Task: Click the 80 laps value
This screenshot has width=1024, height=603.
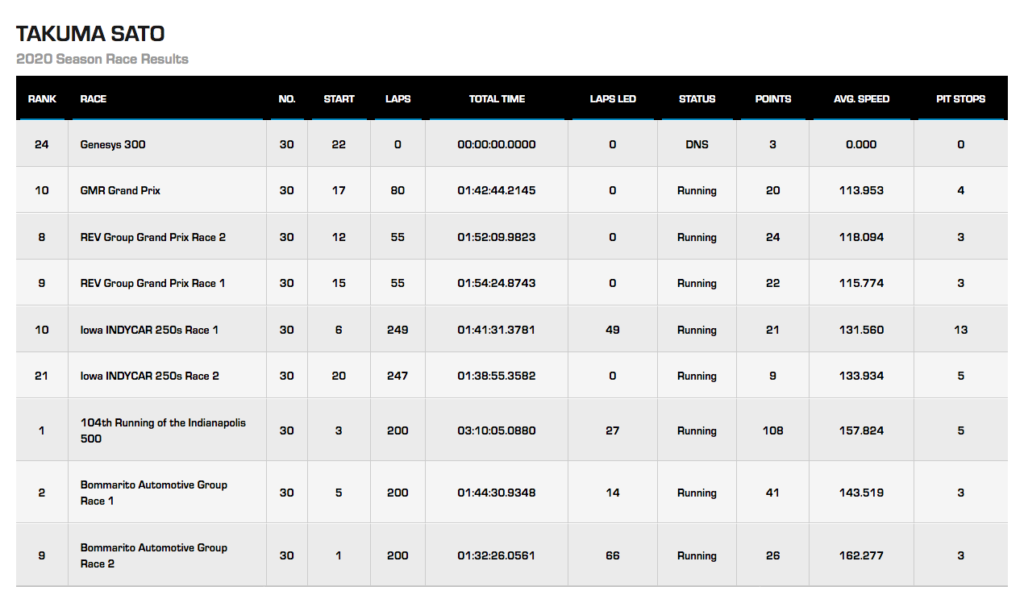Action: point(398,191)
